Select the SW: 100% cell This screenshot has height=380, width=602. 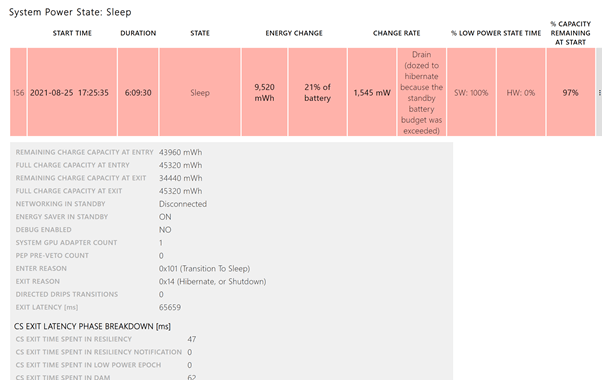(471, 93)
